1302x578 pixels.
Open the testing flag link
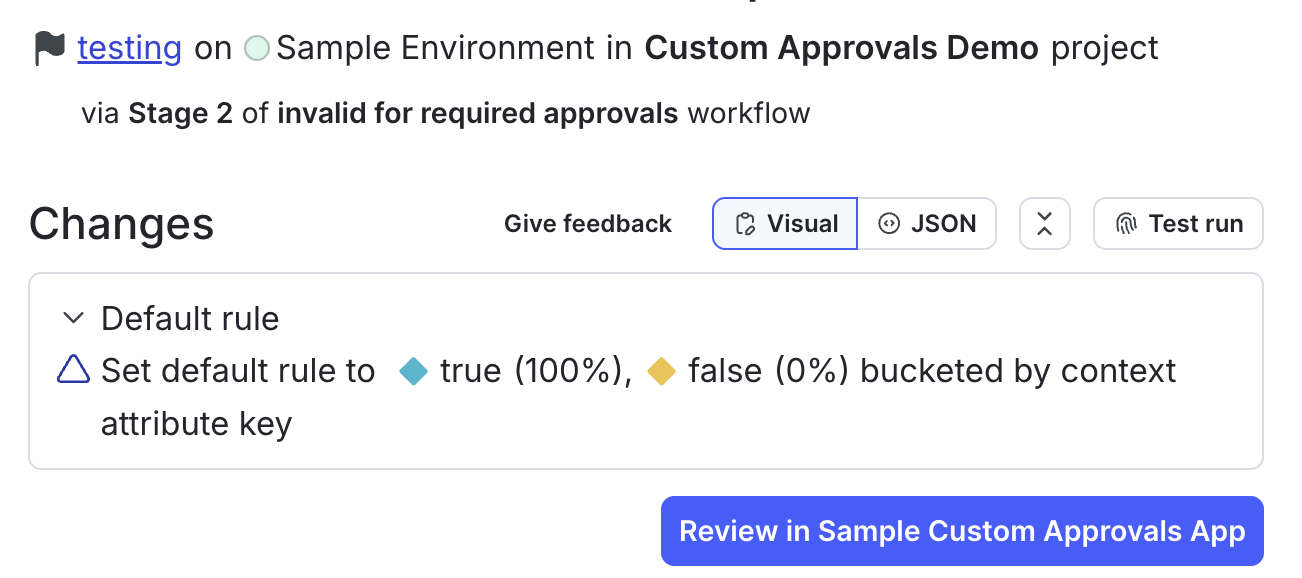click(x=129, y=47)
